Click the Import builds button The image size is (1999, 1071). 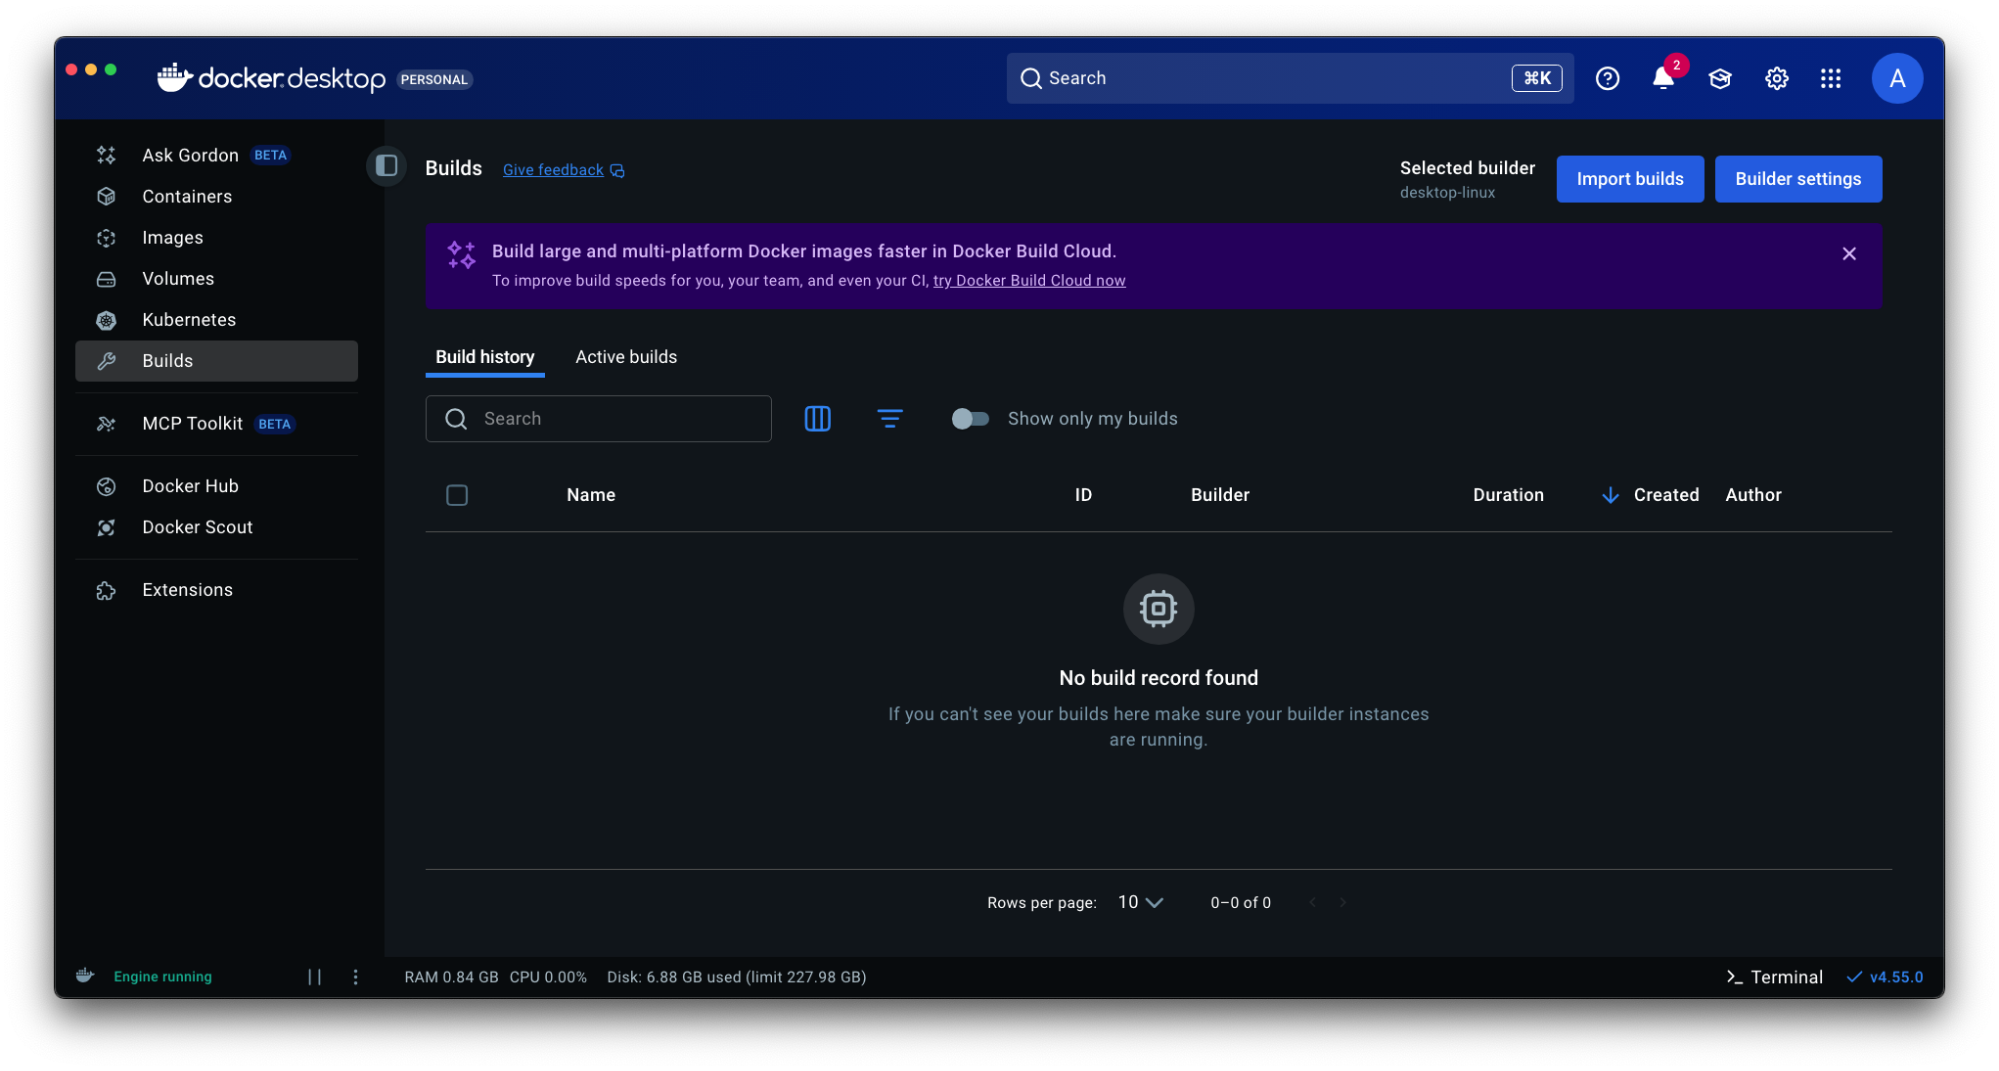point(1629,178)
